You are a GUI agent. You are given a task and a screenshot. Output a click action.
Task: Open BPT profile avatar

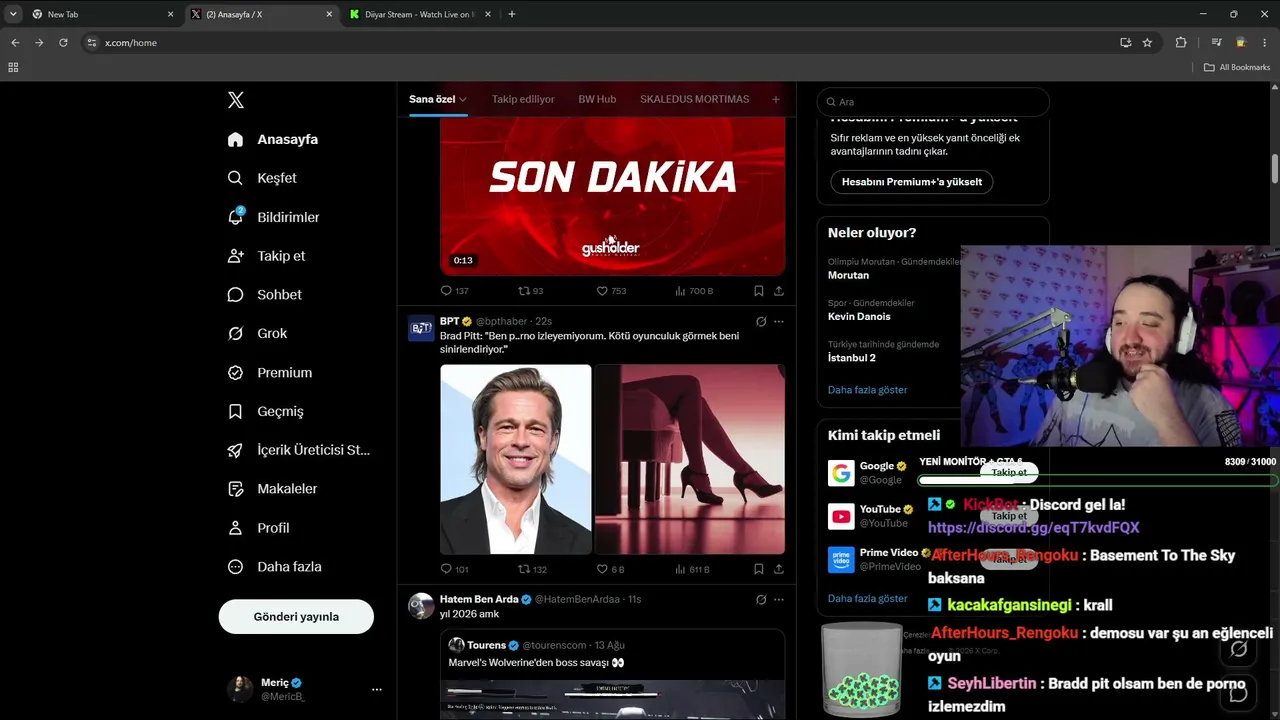click(421, 328)
